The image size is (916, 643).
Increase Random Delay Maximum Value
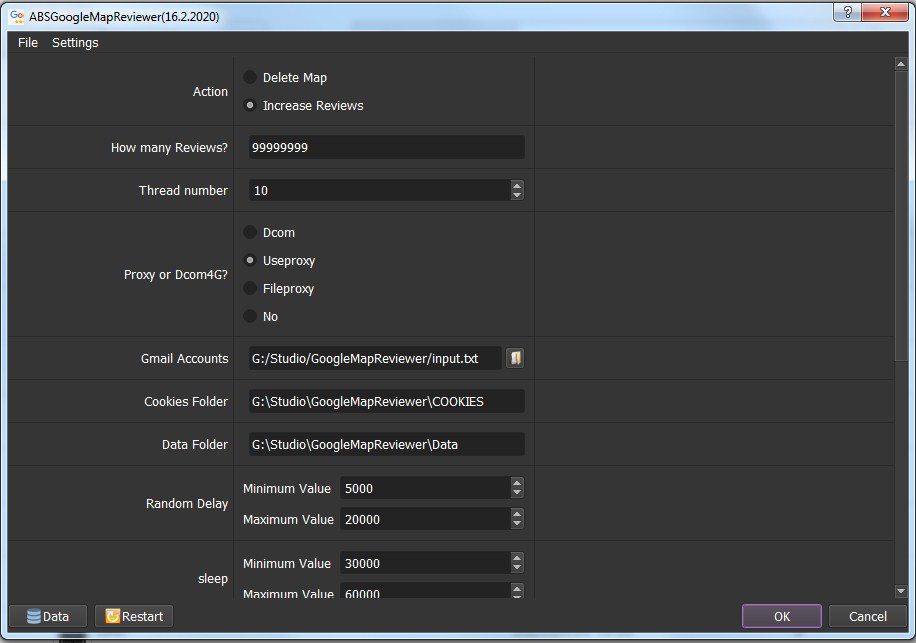pyautogui.click(x=517, y=514)
